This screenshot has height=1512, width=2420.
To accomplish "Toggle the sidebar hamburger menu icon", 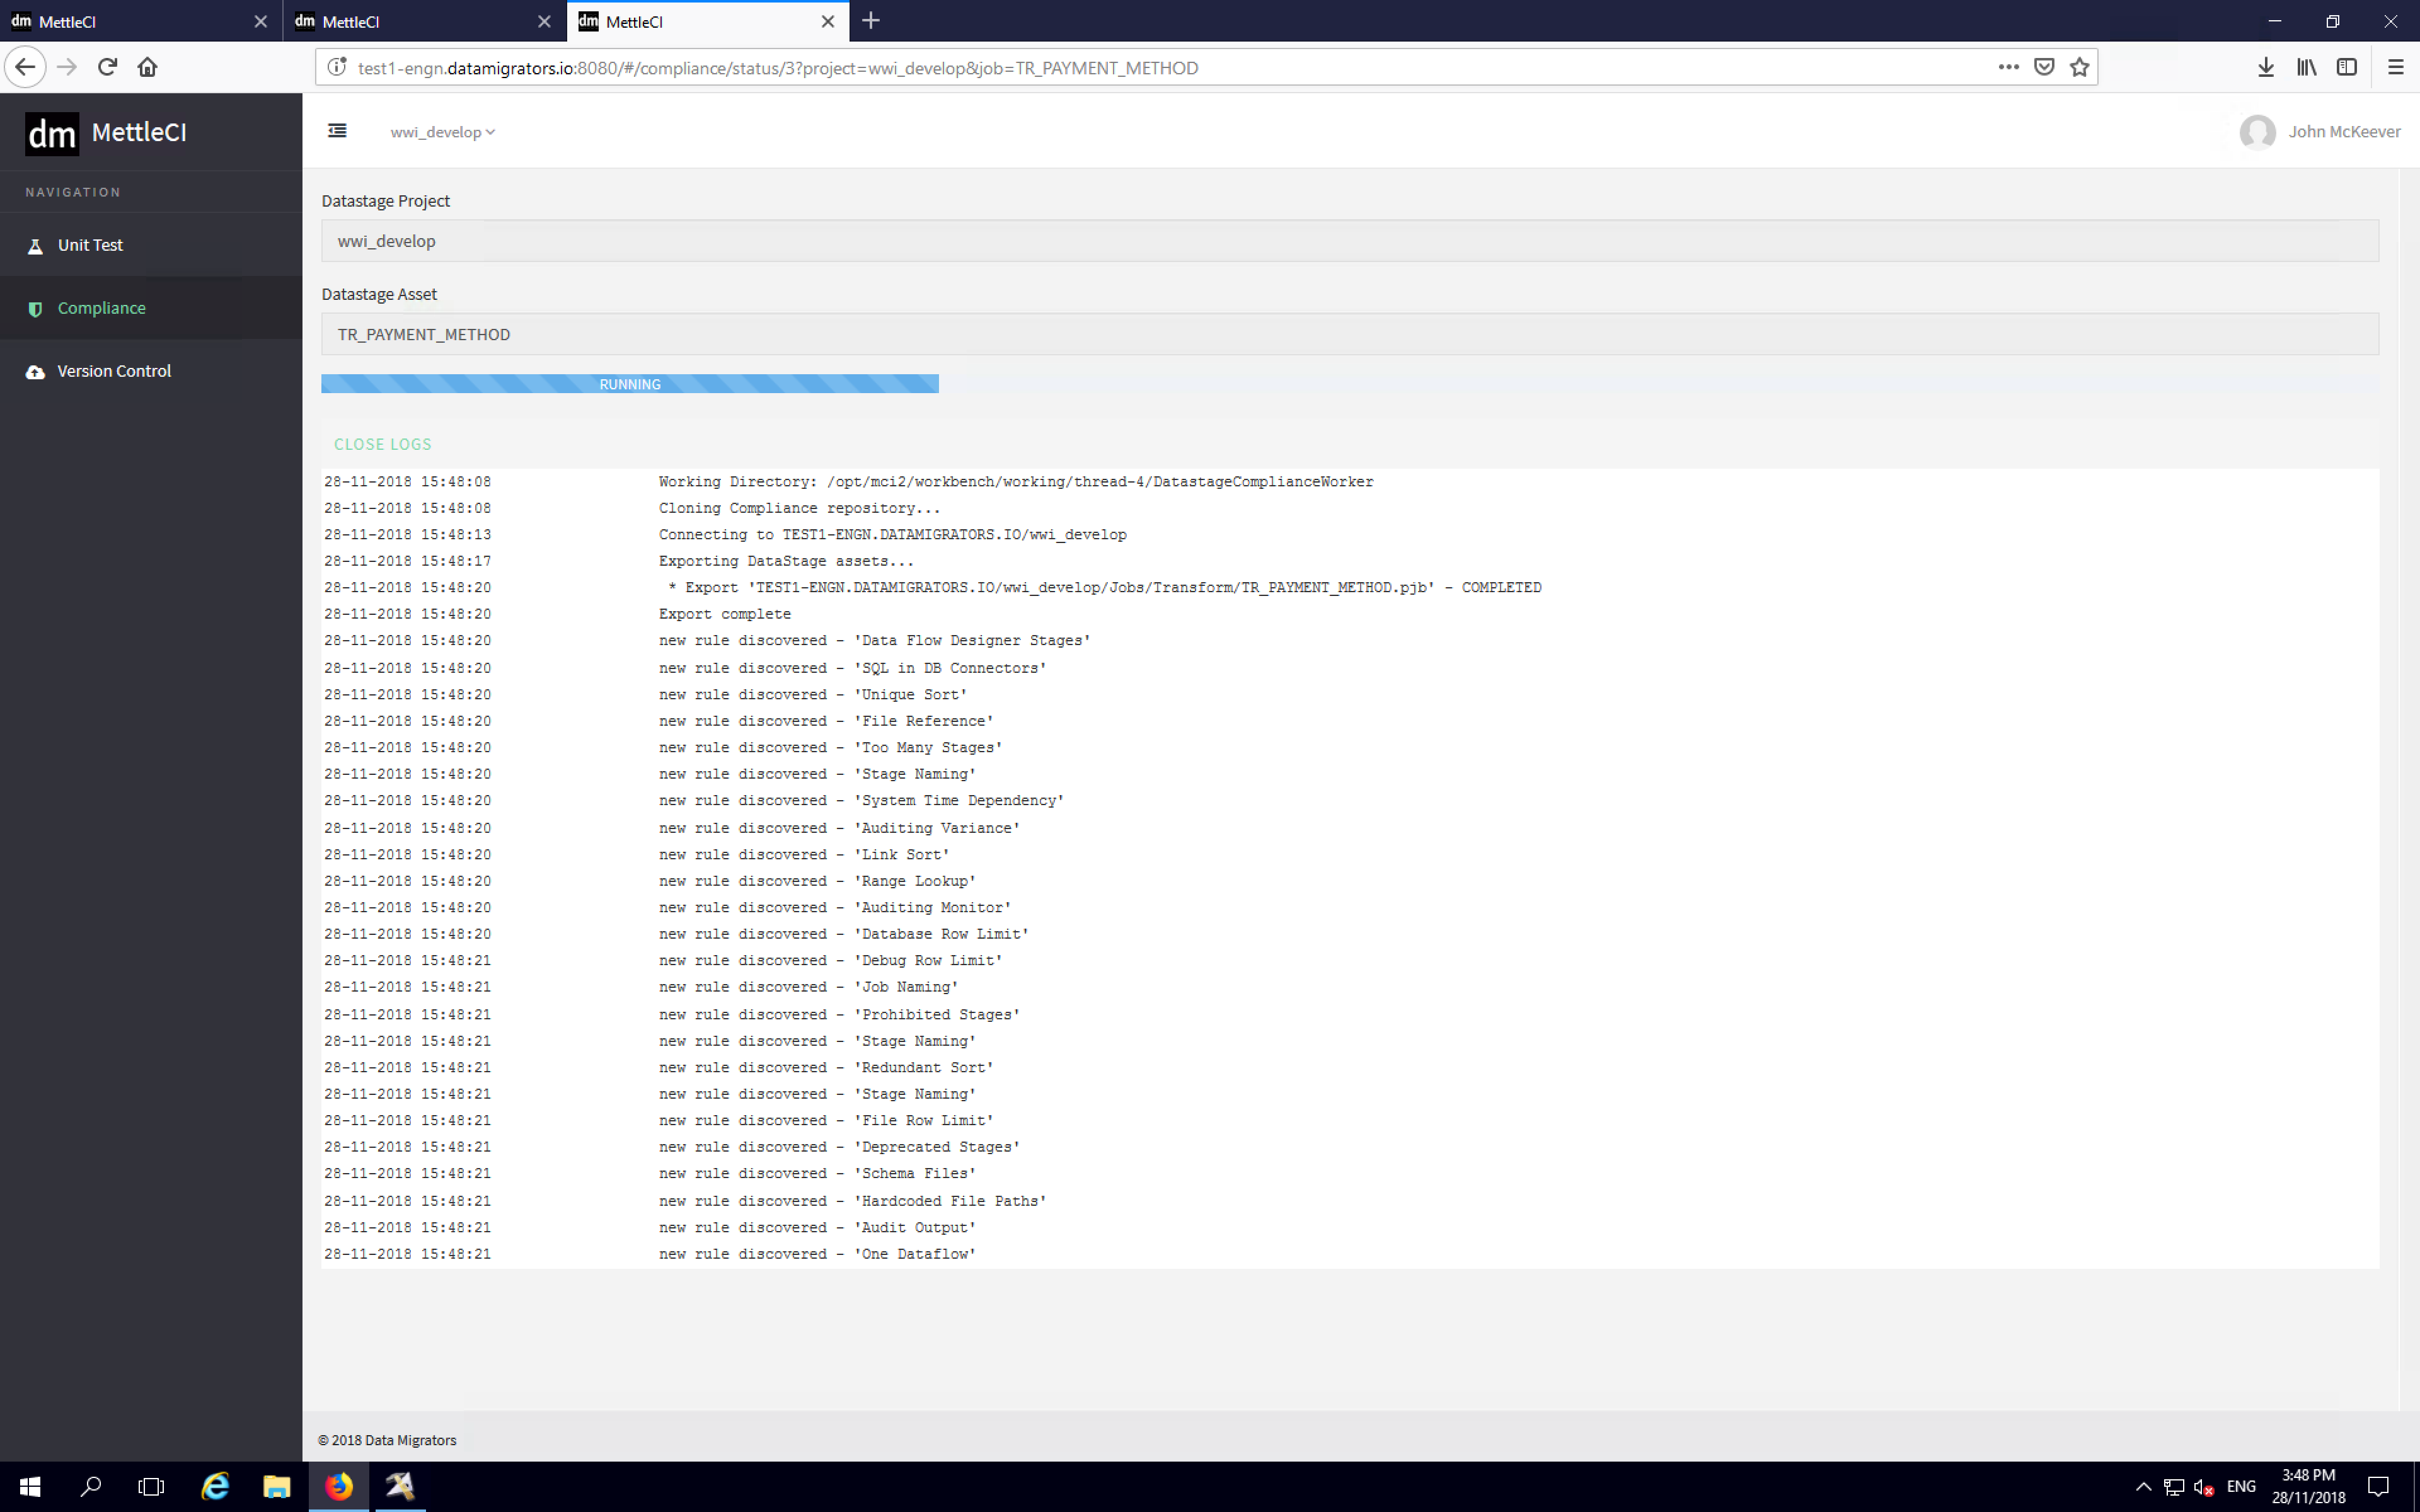I will [337, 131].
